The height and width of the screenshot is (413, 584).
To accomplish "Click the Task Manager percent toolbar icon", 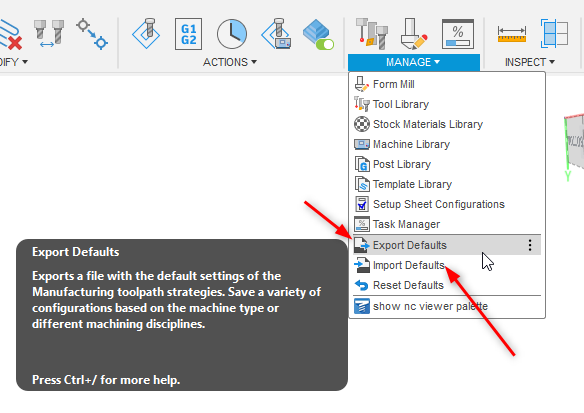I will 458,34.
